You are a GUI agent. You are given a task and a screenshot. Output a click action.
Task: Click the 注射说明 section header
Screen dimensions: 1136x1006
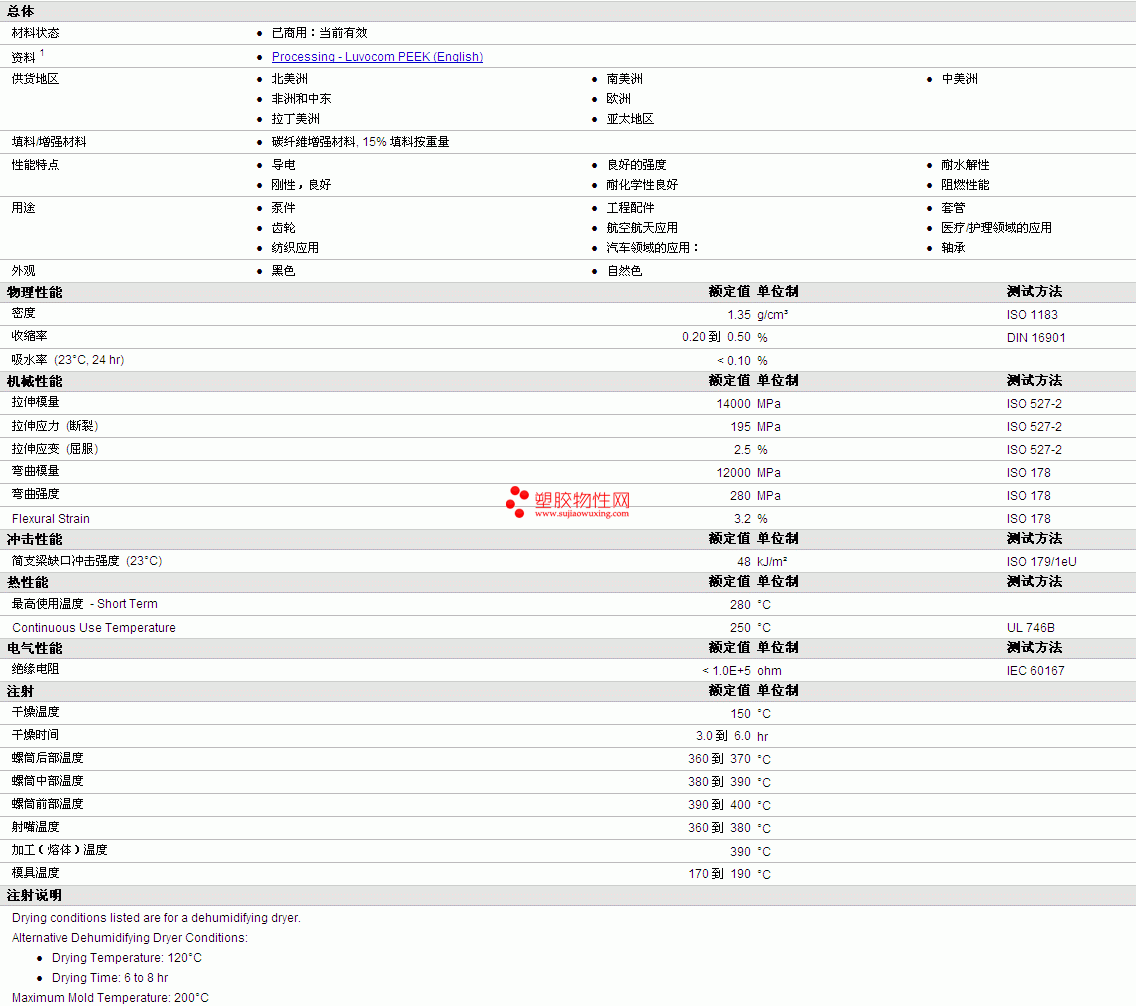[x=35, y=896]
